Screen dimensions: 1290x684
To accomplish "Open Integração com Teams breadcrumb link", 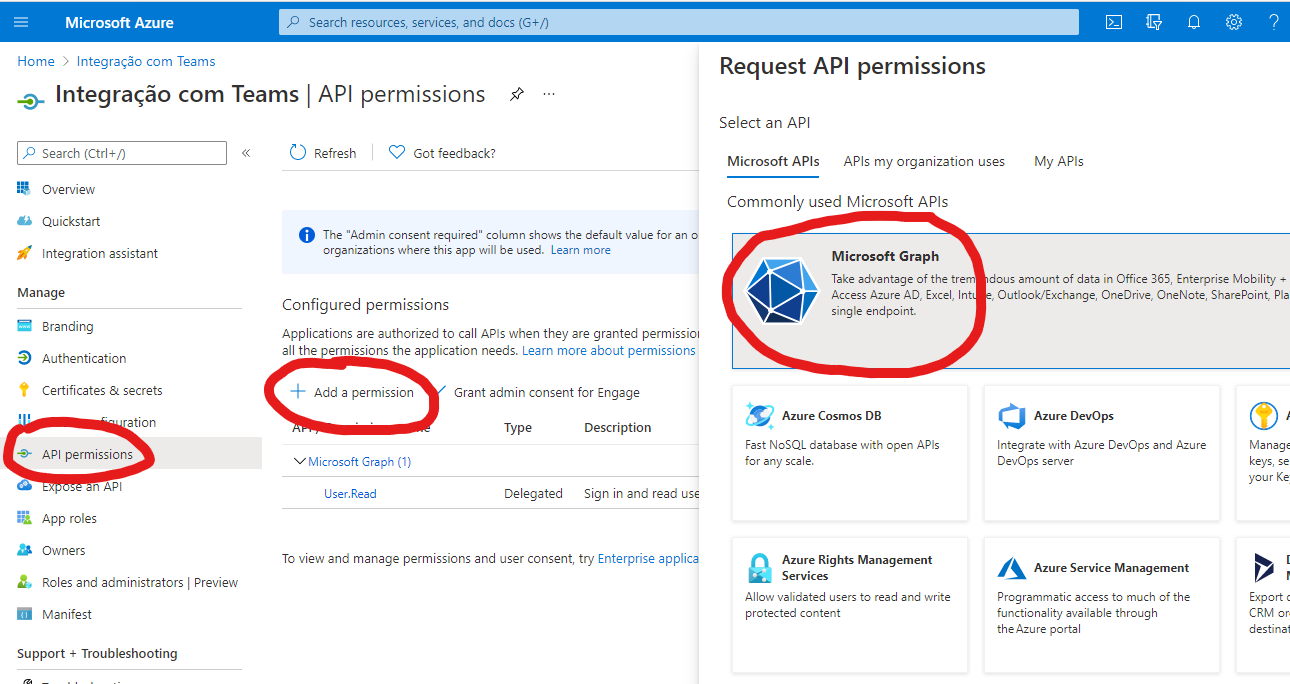I will [x=146, y=61].
